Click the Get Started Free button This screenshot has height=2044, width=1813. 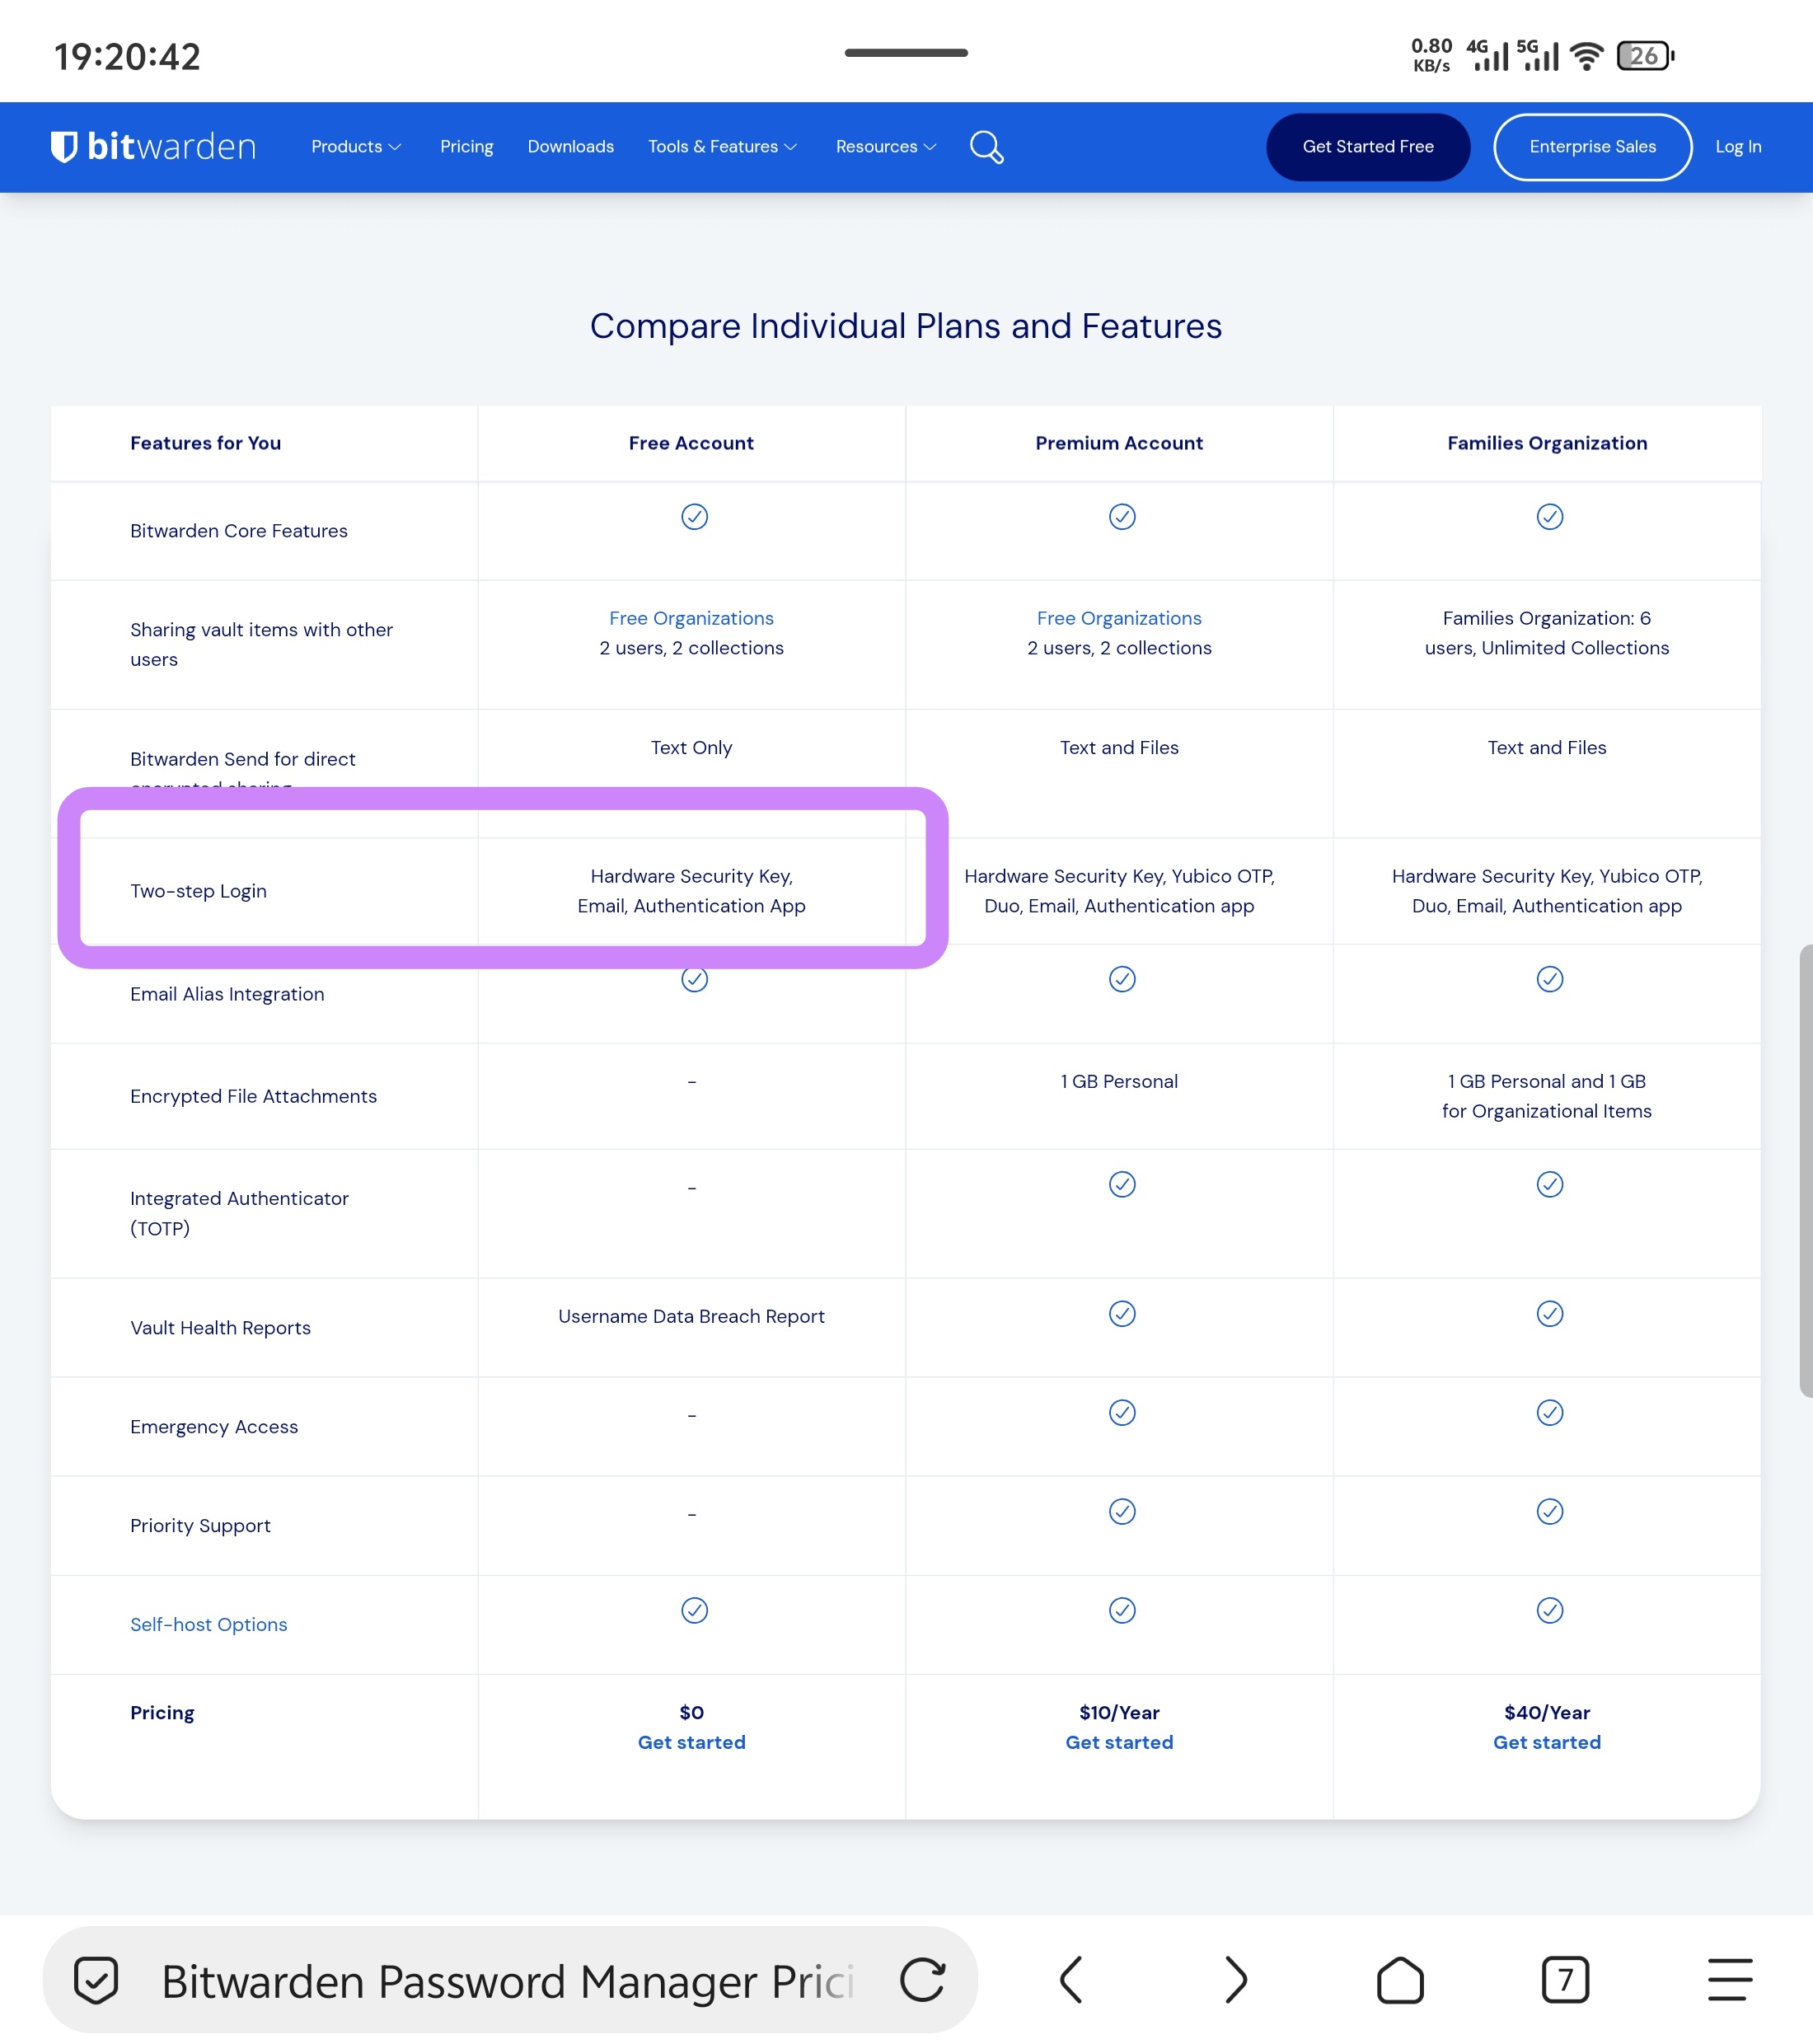[1368, 147]
